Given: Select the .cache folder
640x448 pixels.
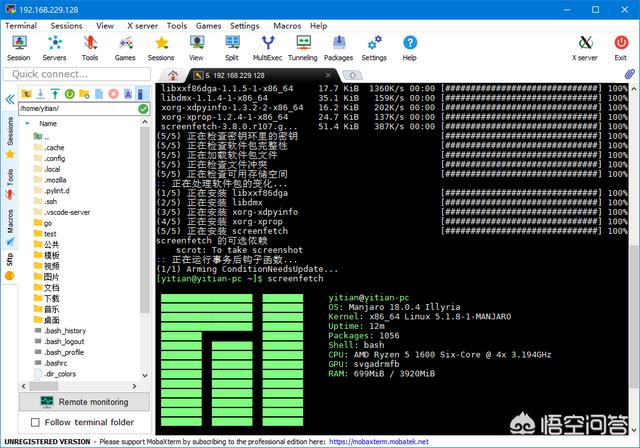Looking at the screenshot, I should [49, 147].
